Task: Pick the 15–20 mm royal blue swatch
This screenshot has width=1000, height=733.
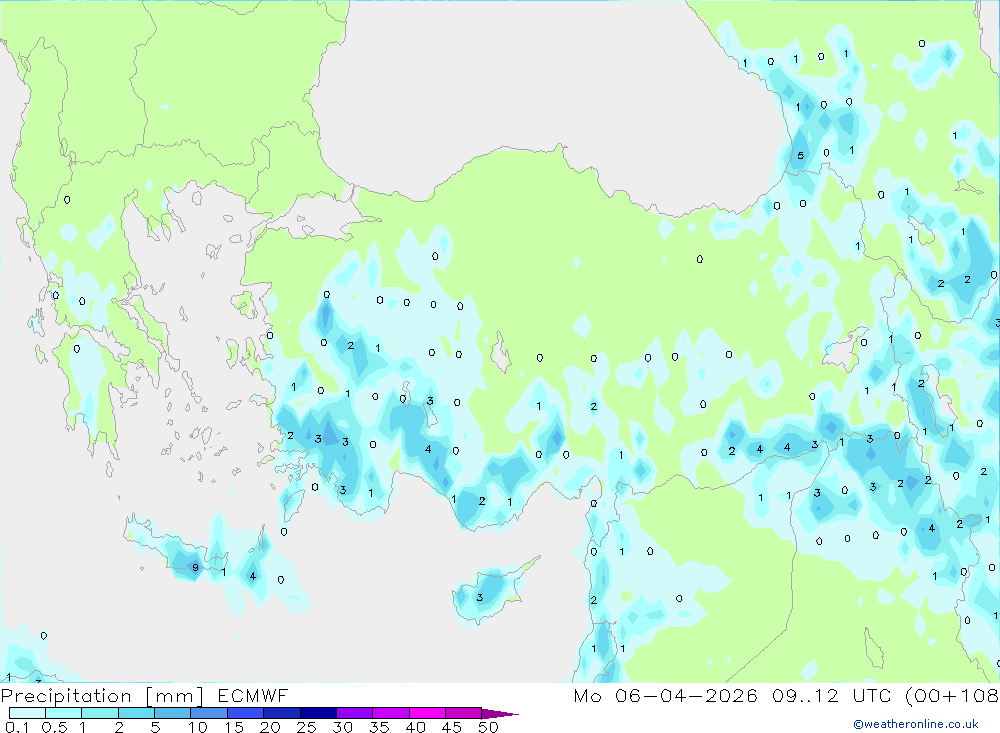Action: point(245,713)
